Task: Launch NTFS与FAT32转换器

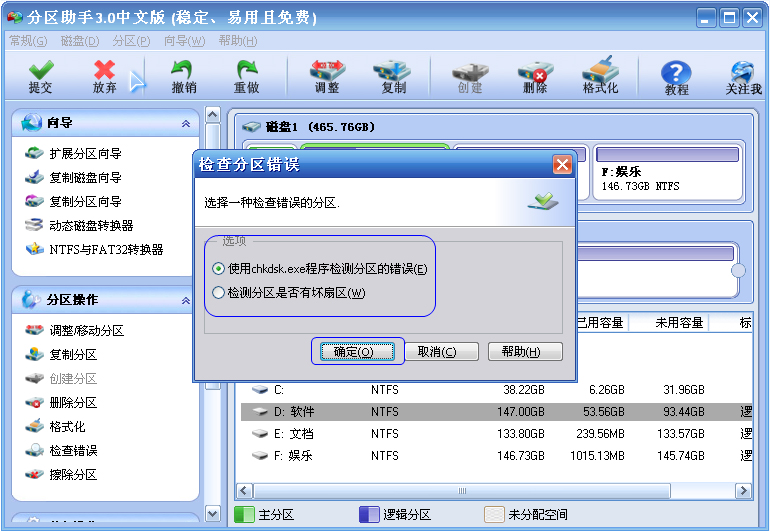Action: click(x=94, y=250)
